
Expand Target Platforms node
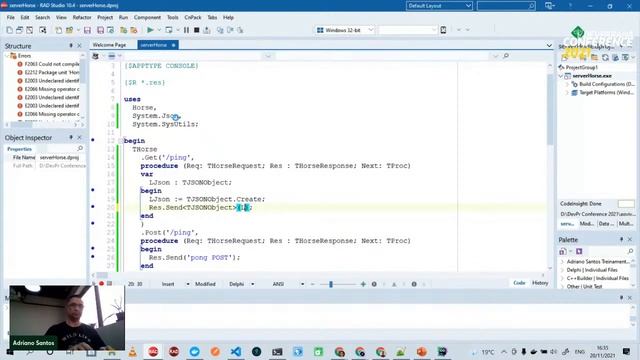click(x=567, y=93)
